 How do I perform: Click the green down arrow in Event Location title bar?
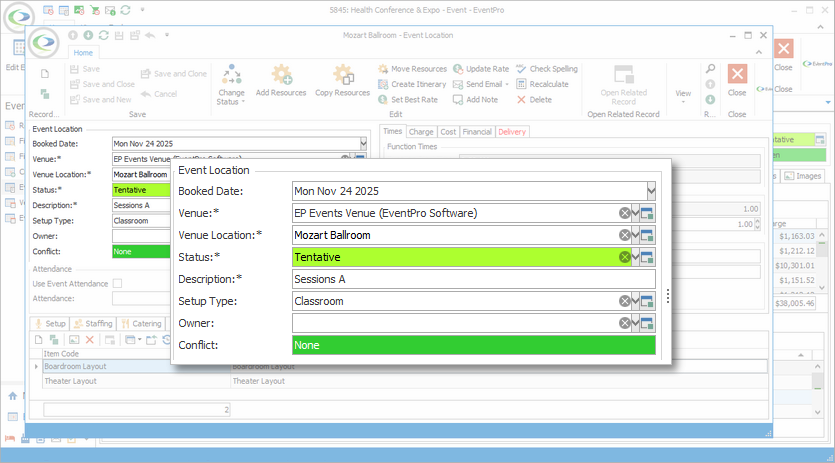tap(88, 35)
